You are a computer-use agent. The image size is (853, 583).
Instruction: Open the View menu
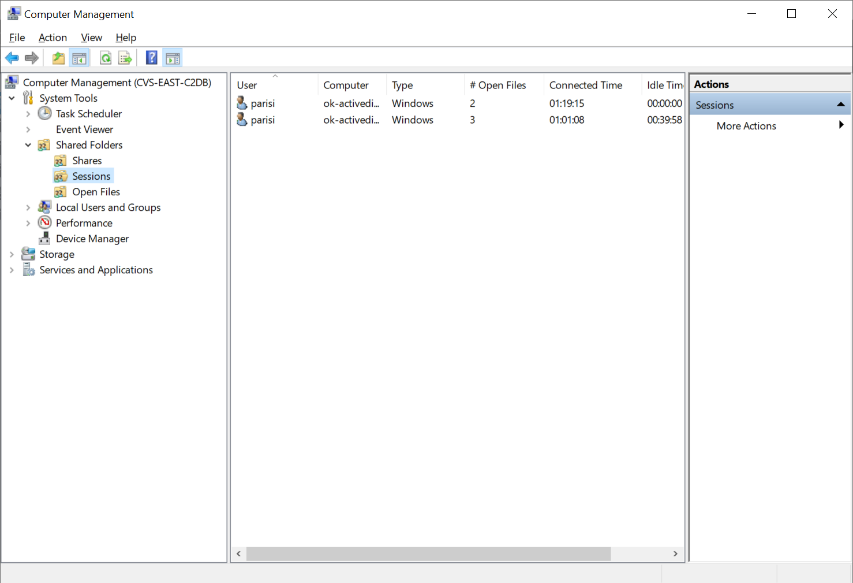pyautogui.click(x=91, y=37)
